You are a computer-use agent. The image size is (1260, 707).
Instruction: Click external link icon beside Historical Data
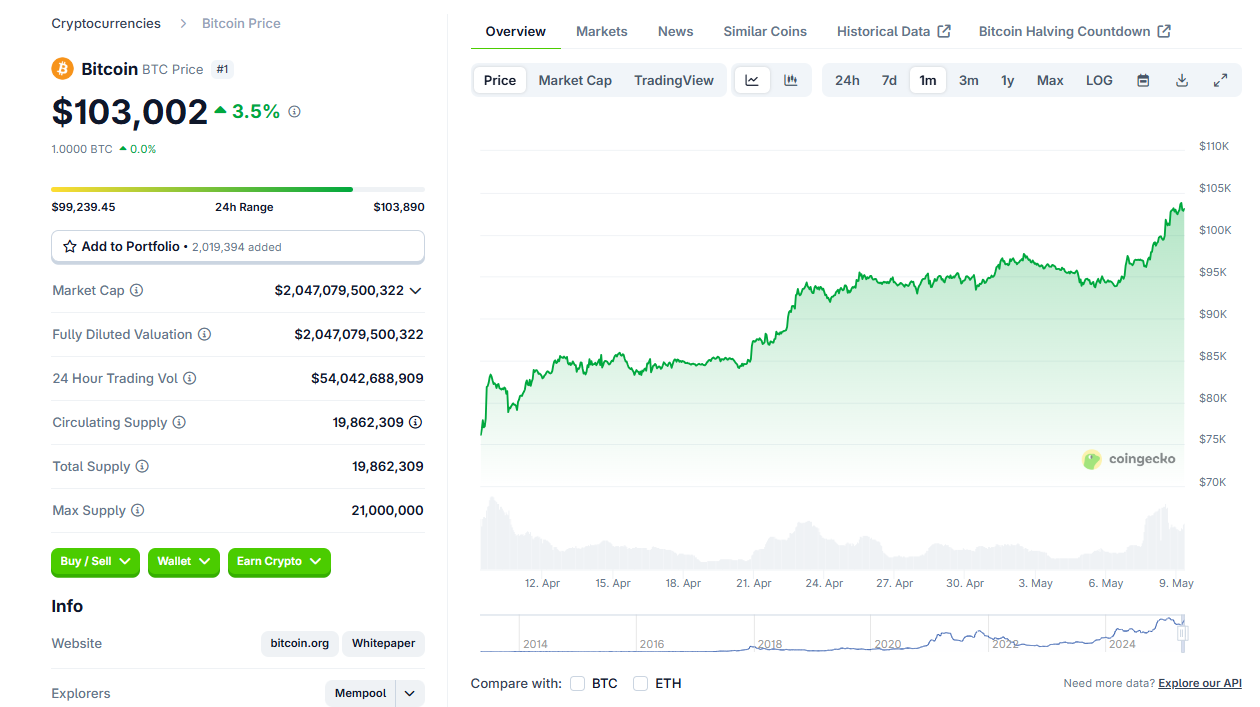coord(943,31)
